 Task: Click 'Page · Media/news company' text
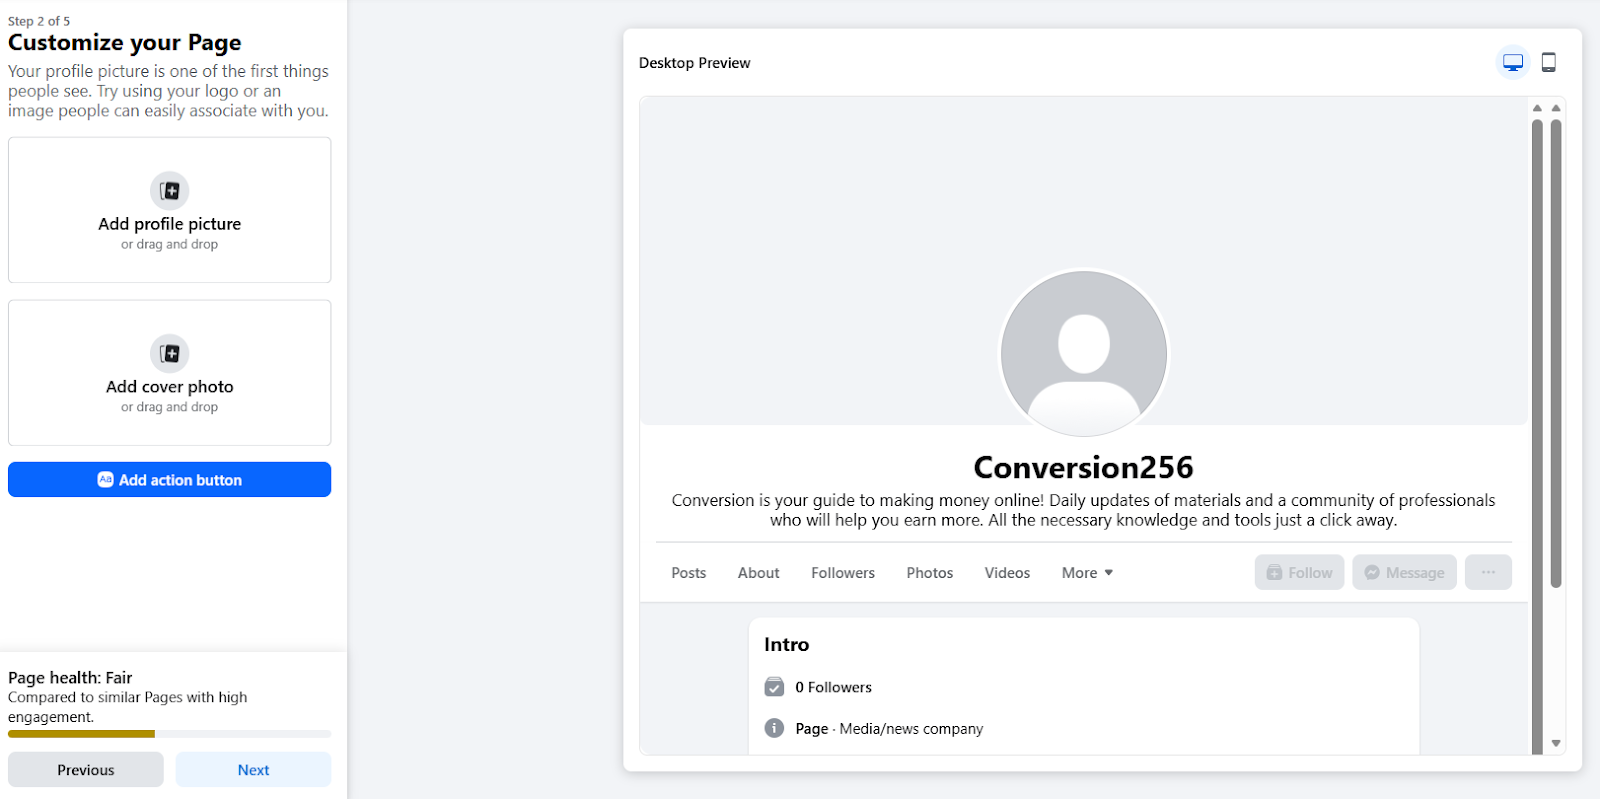tap(889, 729)
